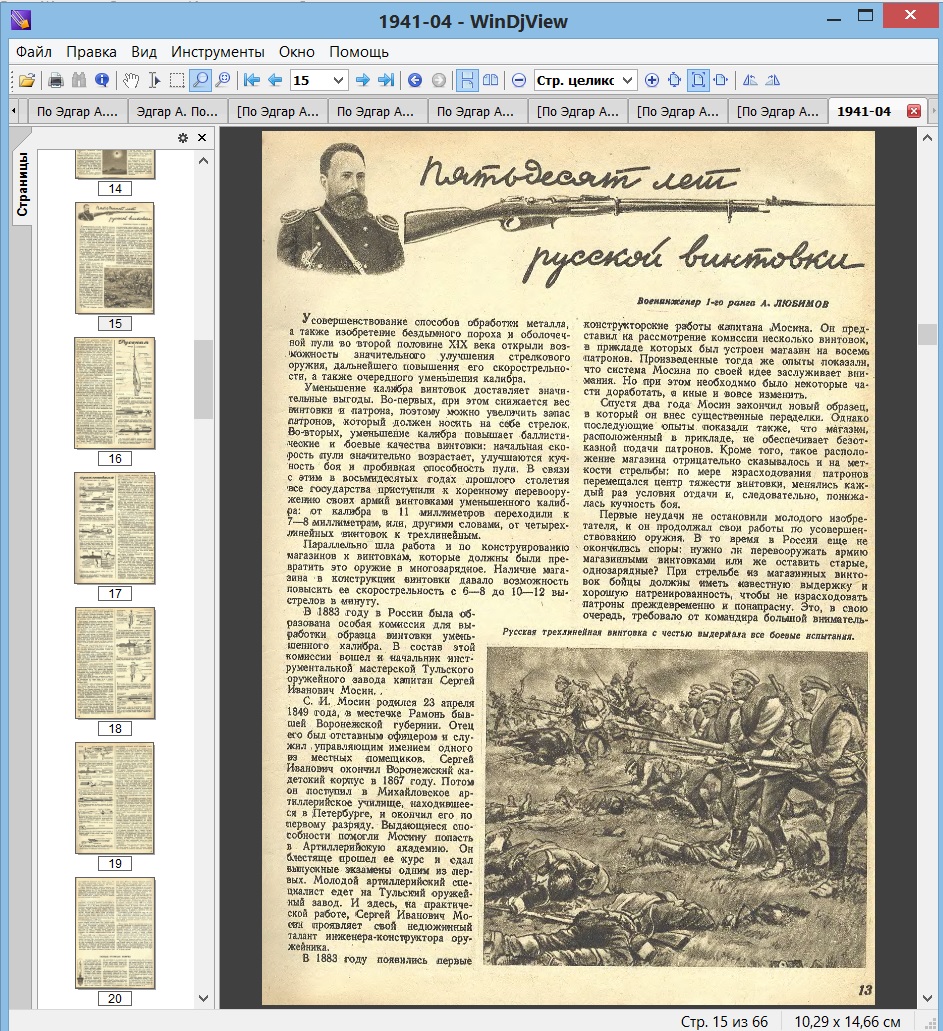Switch zoom to Fit Width
Viewport: 943px width, 1031px height.
click(721, 80)
